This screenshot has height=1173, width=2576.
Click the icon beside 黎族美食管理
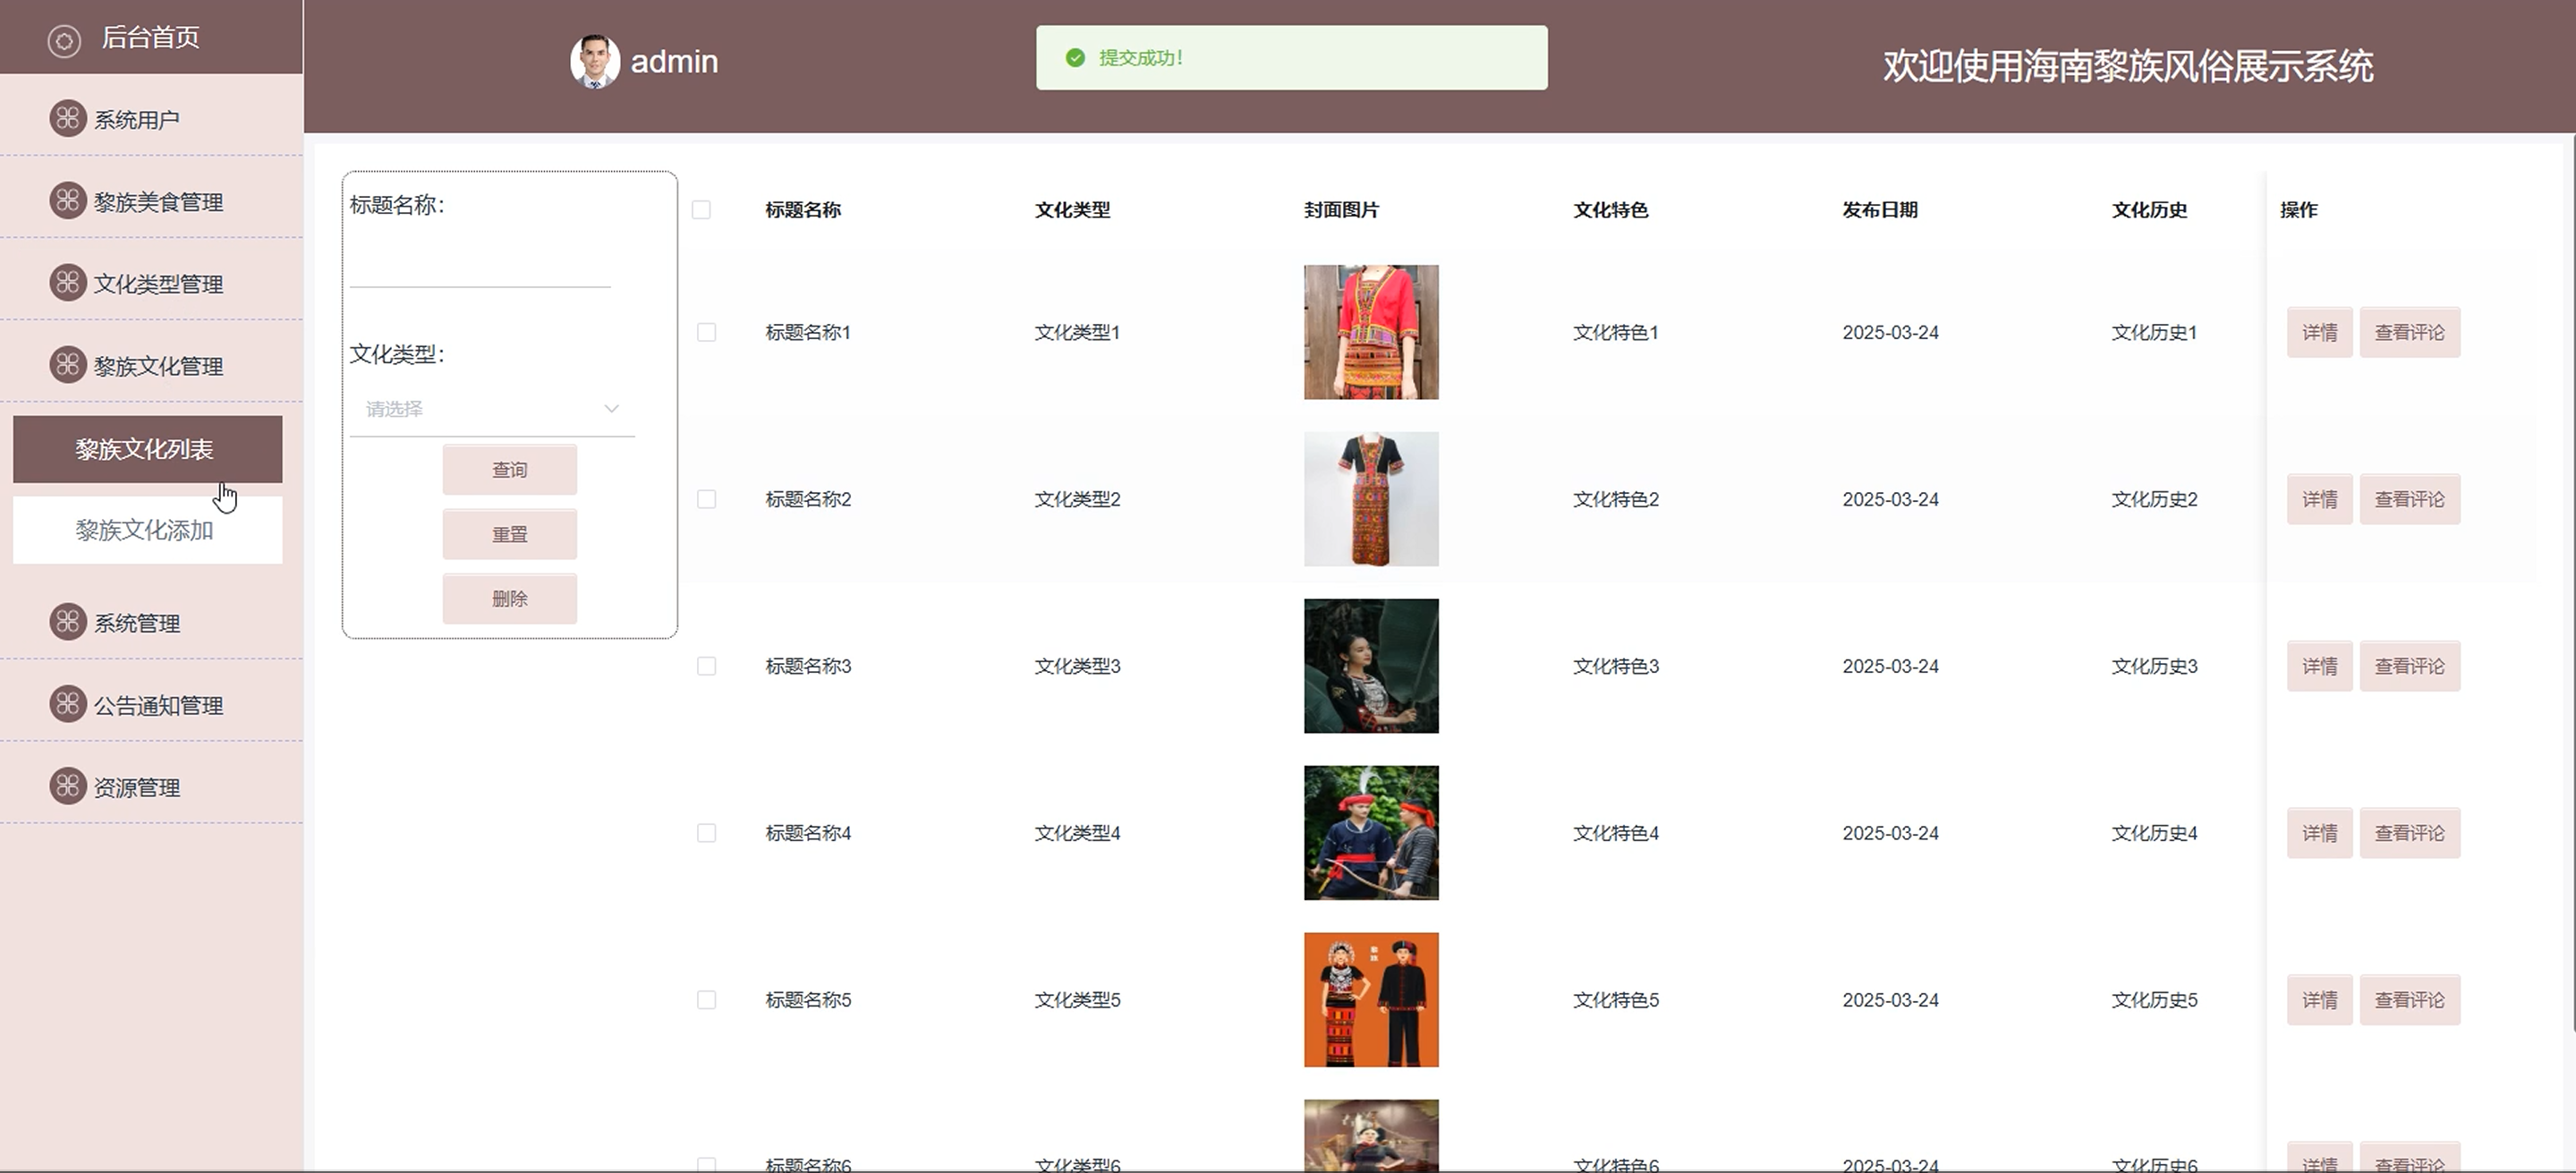pyautogui.click(x=68, y=201)
